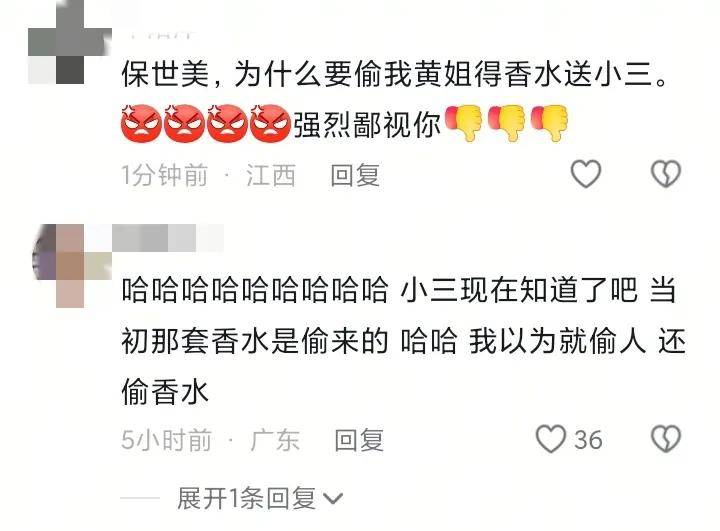Click the like count 36

pyautogui.click(x=588, y=440)
